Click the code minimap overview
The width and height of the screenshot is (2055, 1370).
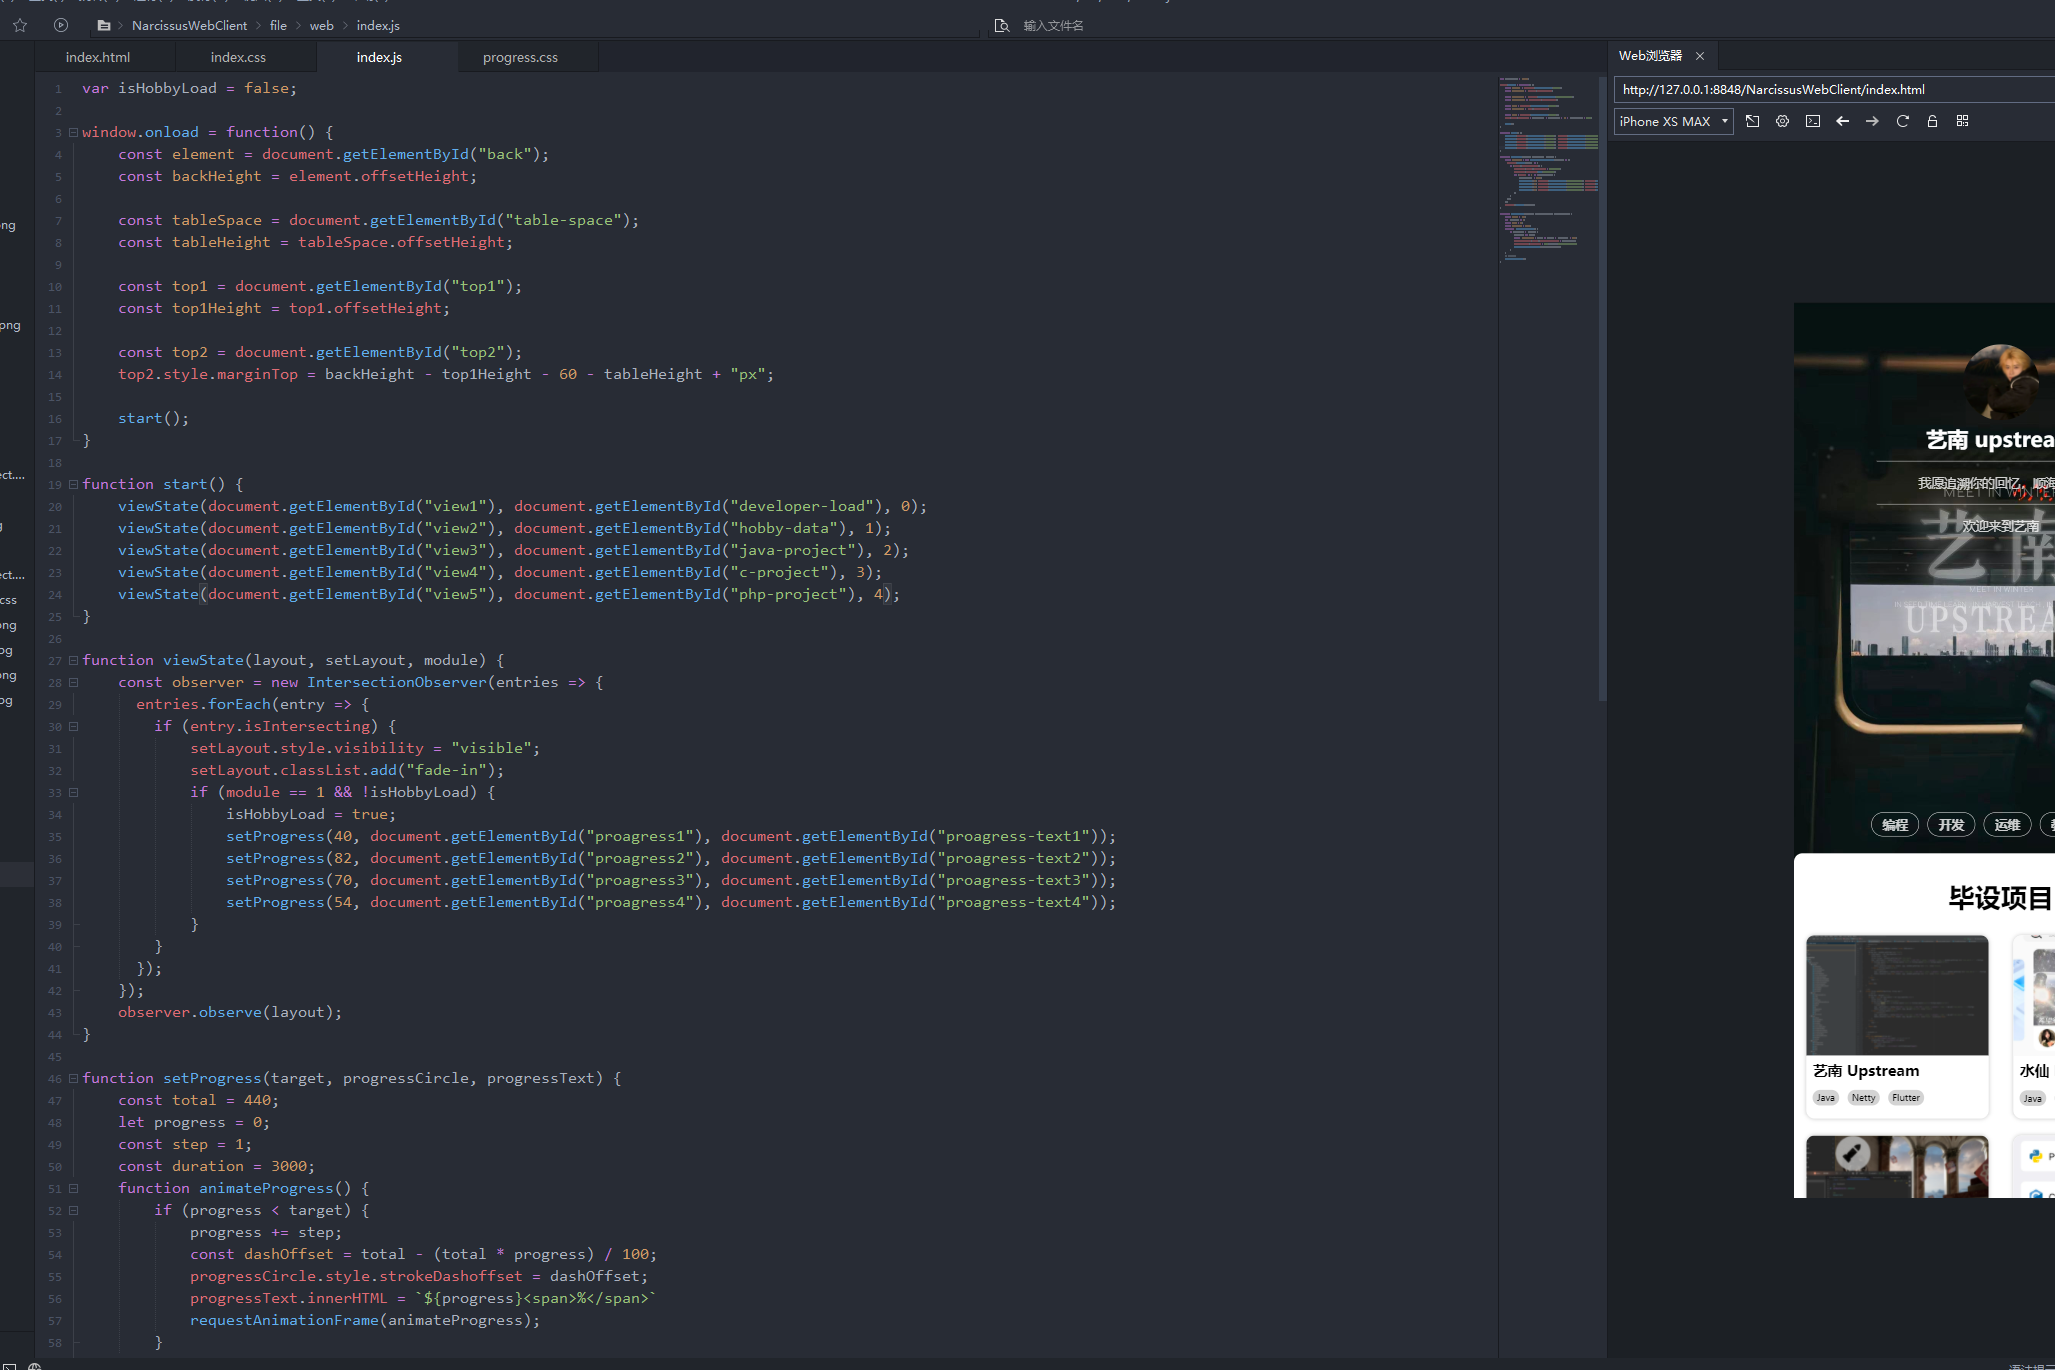(x=1548, y=168)
